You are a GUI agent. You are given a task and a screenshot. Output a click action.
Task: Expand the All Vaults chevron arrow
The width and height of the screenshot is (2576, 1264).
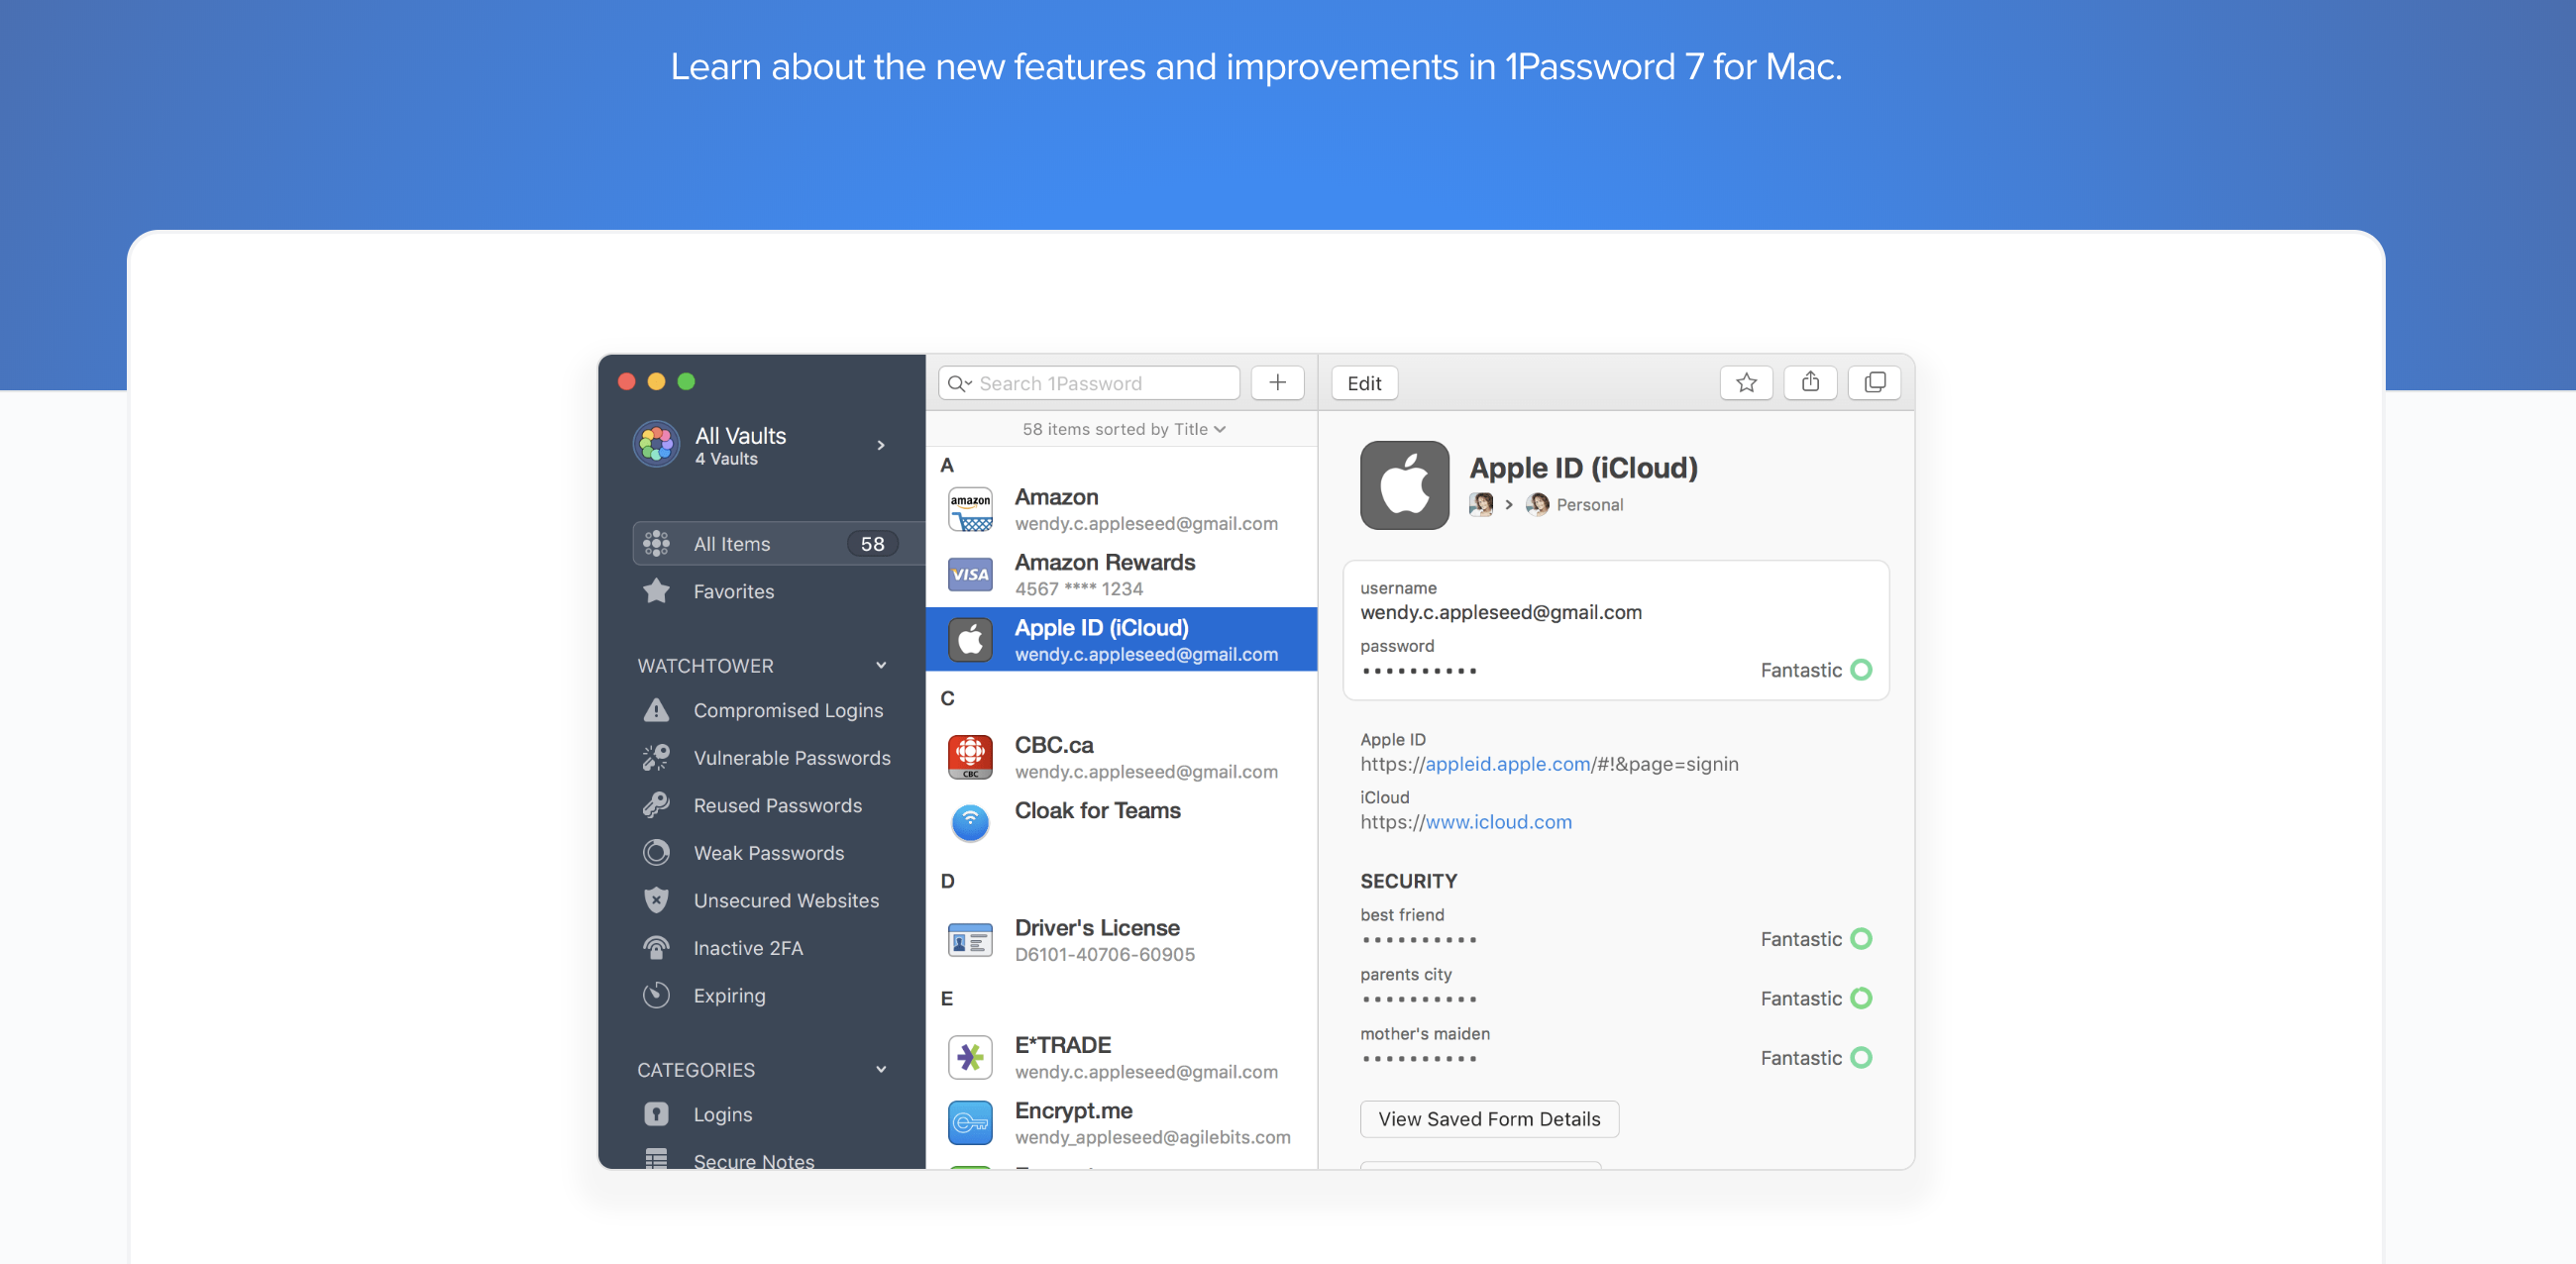coord(881,445)
